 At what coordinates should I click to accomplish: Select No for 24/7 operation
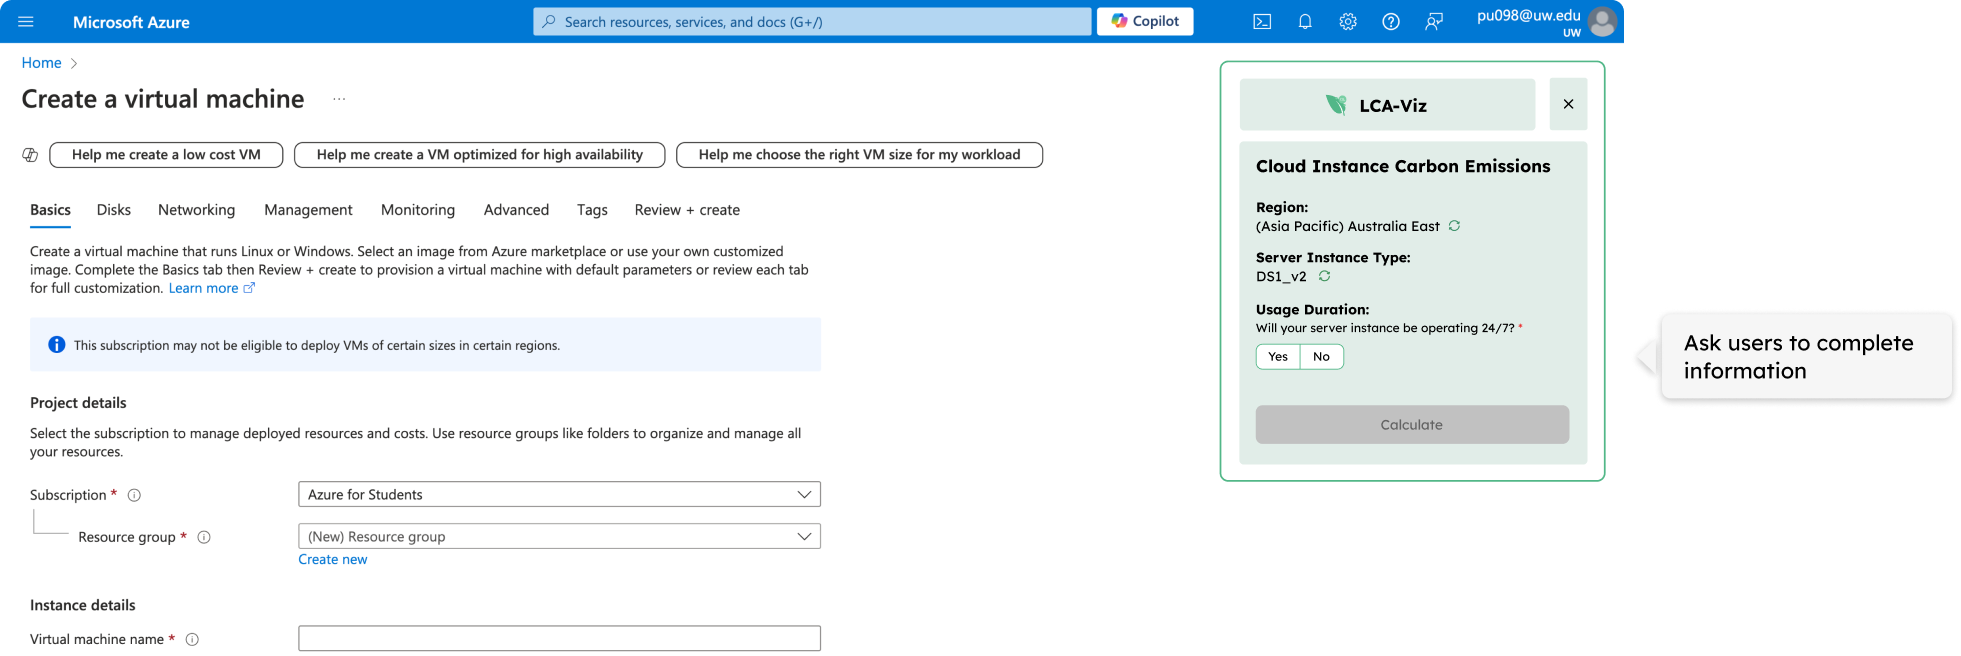[1321, 357]
